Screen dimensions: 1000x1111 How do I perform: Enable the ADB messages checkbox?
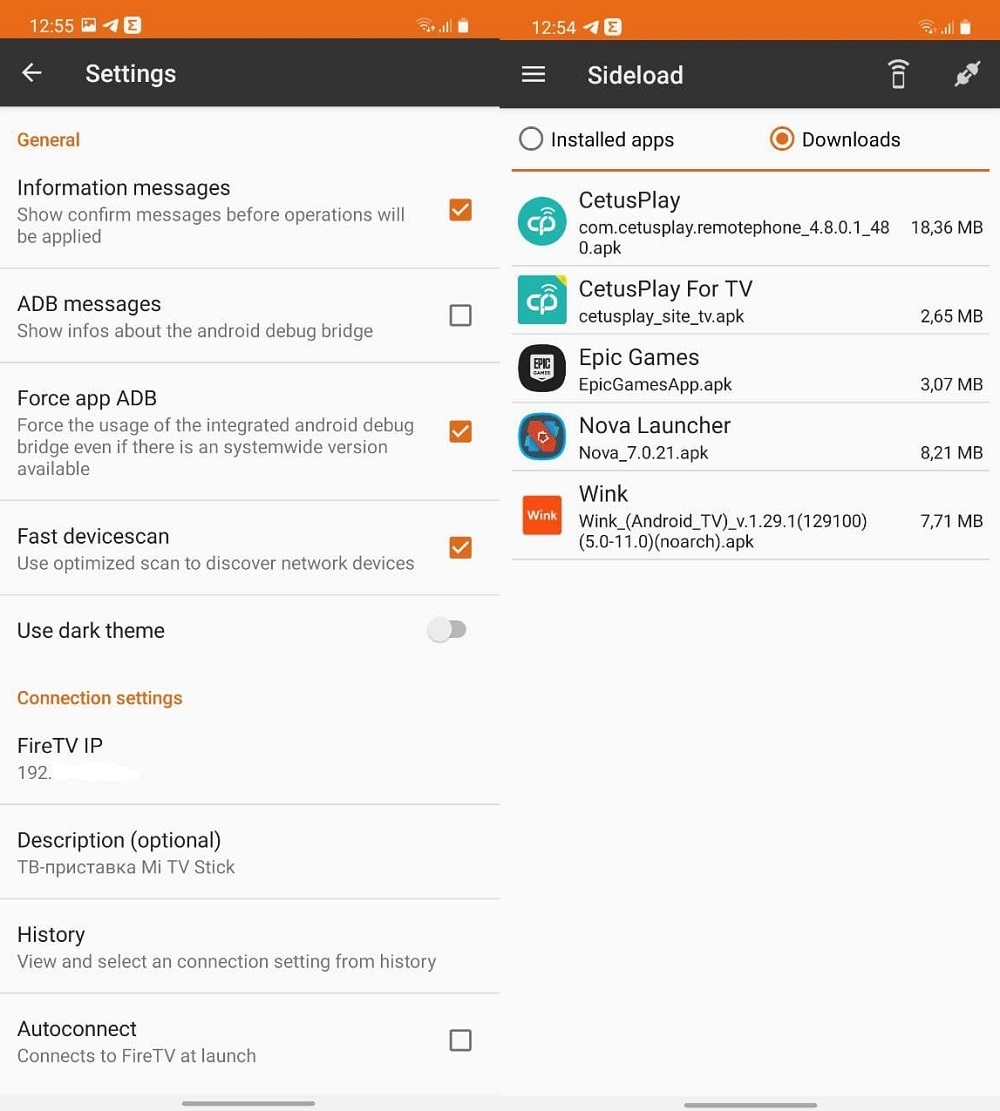point(461,315)
